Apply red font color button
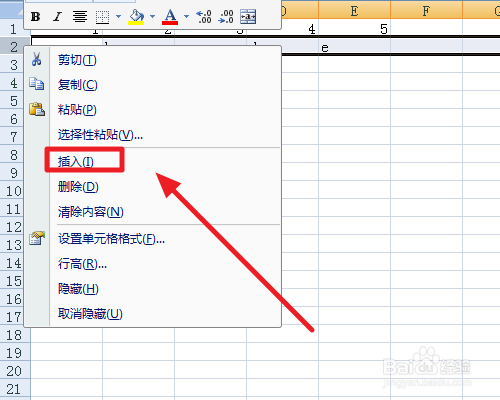Image resolution: width=500 pixels, height=400 pixels. [x=170, y=17]
